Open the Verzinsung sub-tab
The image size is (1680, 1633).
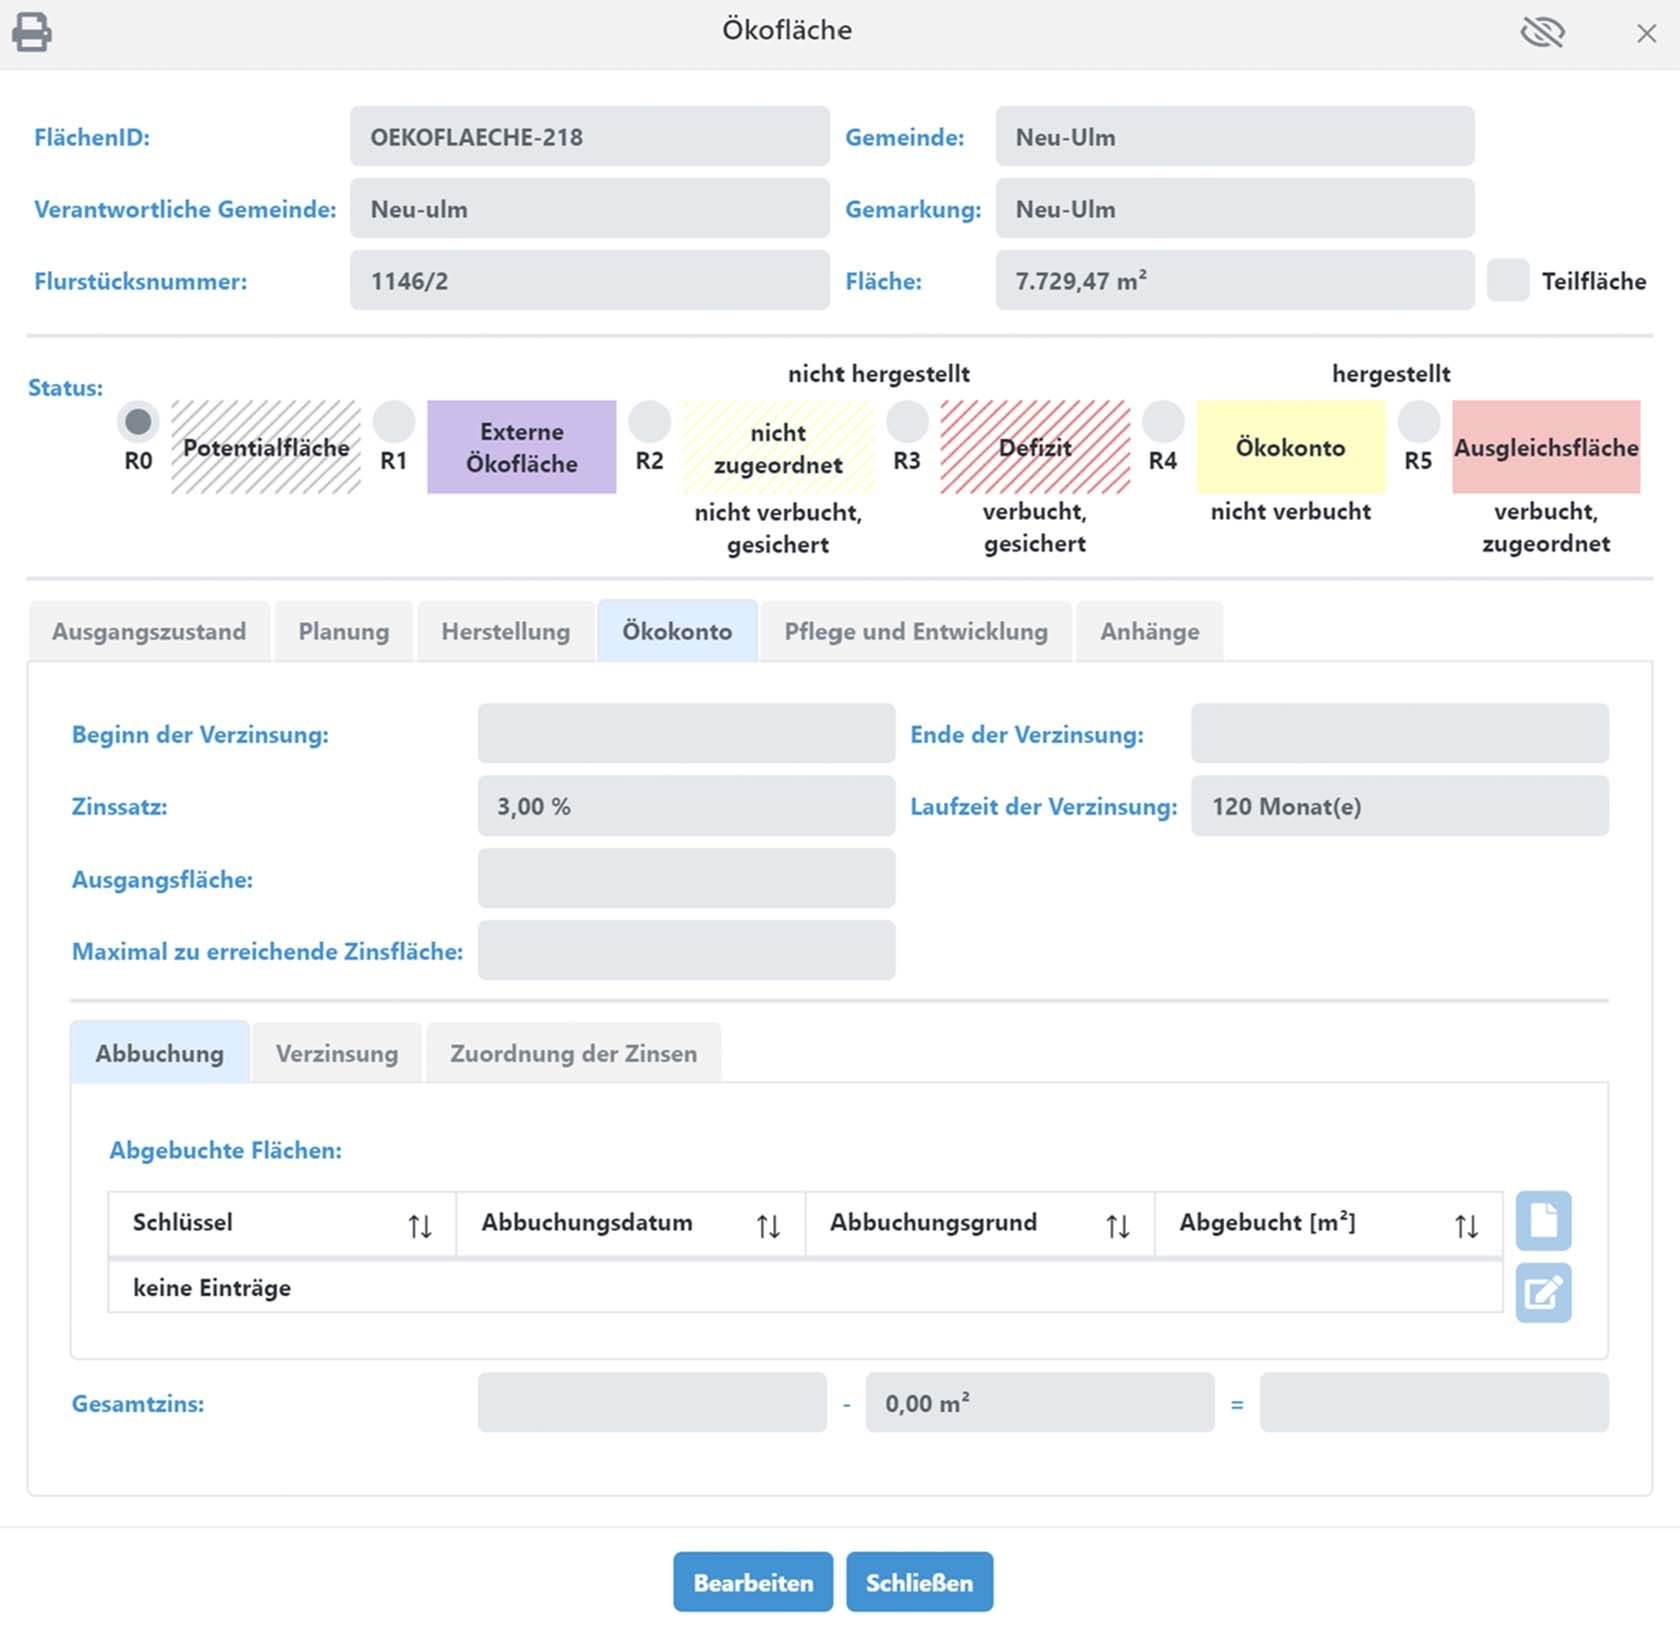336,1054
